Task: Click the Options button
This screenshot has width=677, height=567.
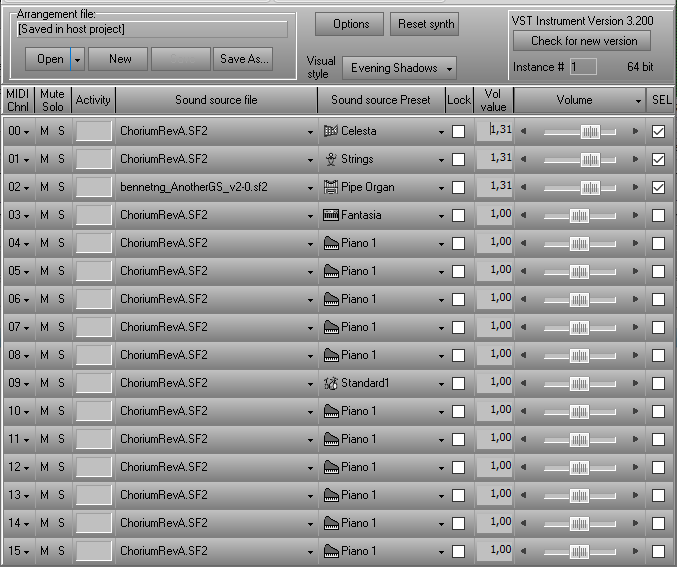Action: point(350,24)
